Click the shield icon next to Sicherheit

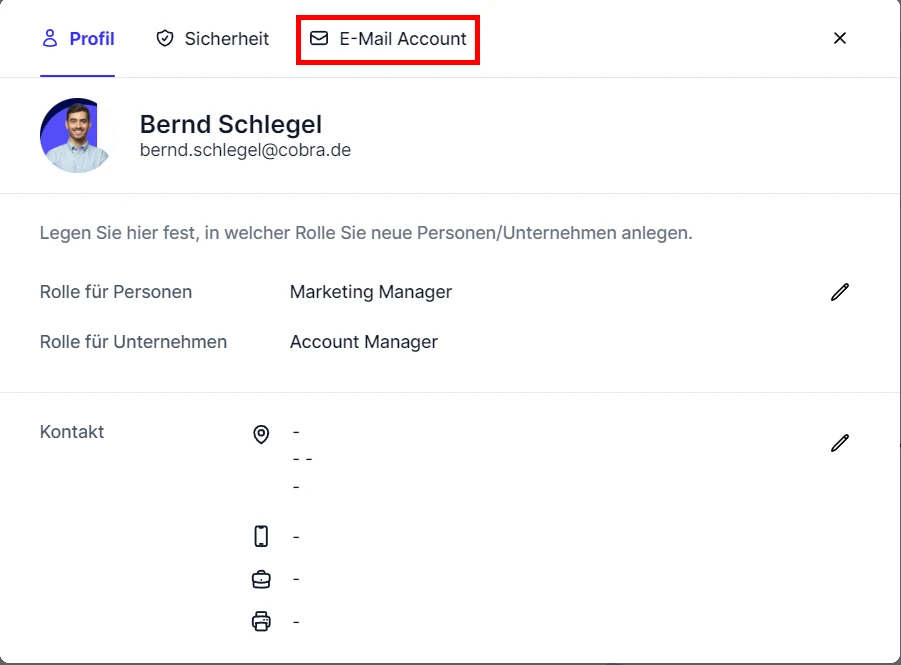(x=164, y=38)
